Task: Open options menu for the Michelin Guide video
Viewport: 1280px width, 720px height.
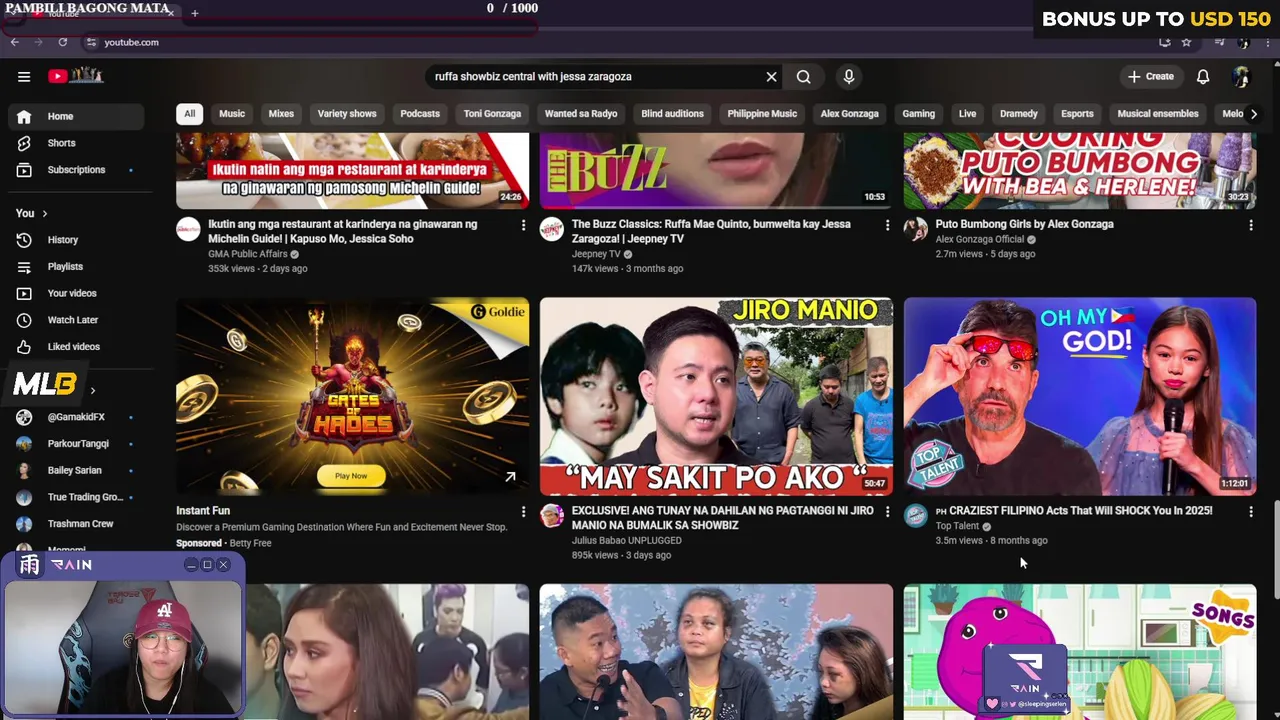Action: (523, 226)
